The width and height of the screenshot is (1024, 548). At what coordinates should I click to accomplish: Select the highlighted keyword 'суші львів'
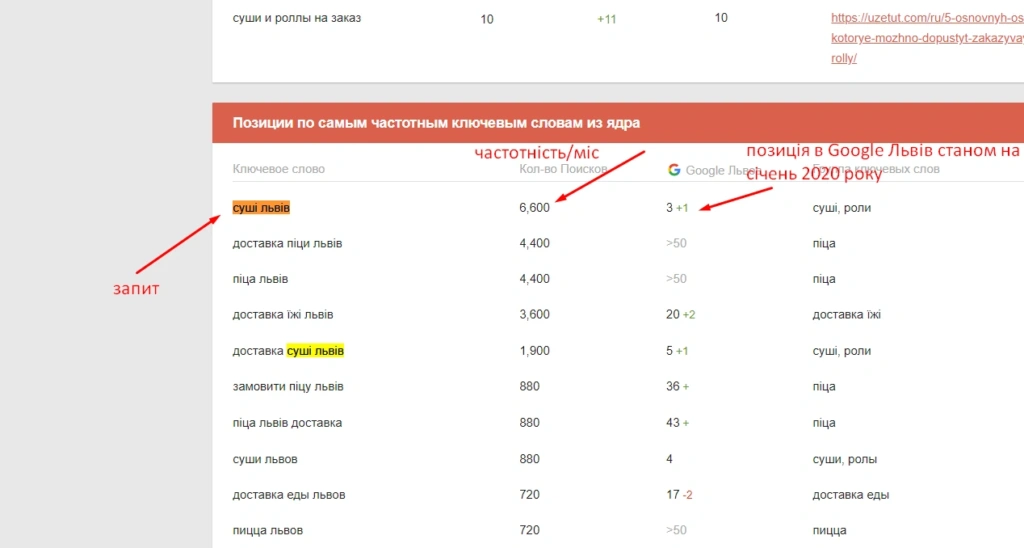click(x=261, y=208)
